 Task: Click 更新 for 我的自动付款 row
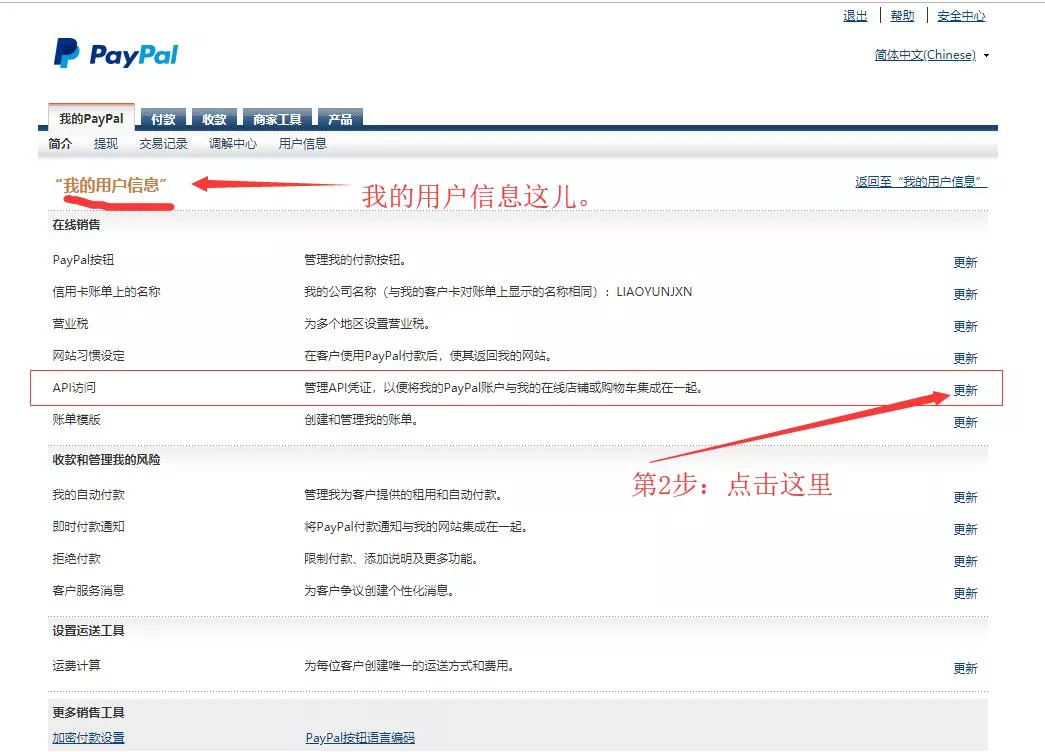965,497
